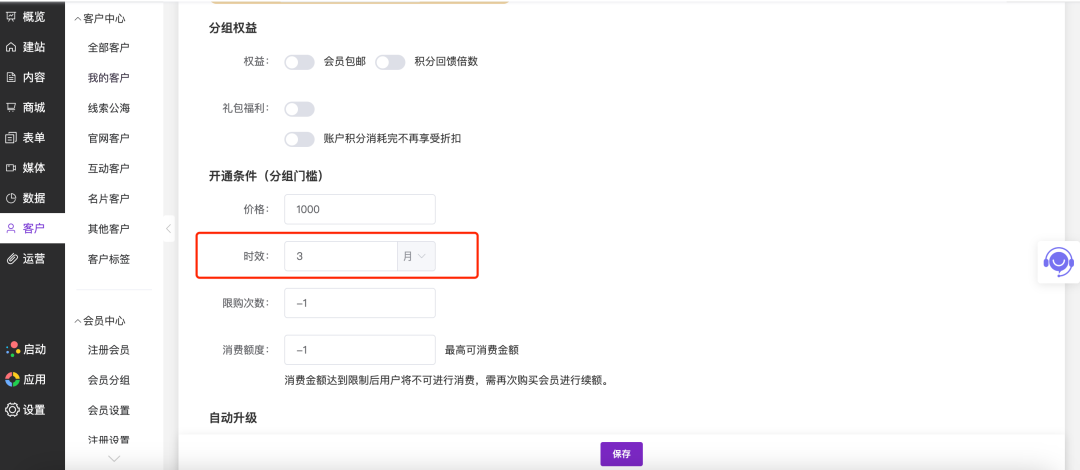The height and width of the screenshot is (470, 1080).
Task: Click the 客户 person icon
Action: [11, 228]
